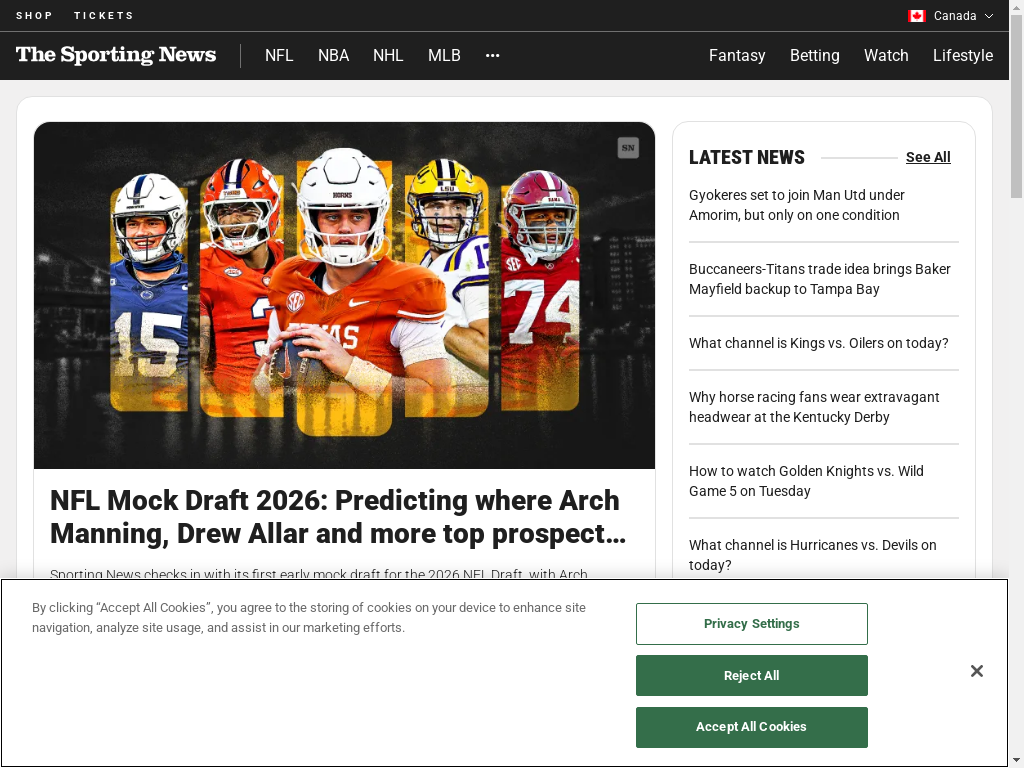Open the NFL Mock Draft 2026 headline
Image resolution: width=1024 pixels, height=768 pixels.
pos(338,517)
